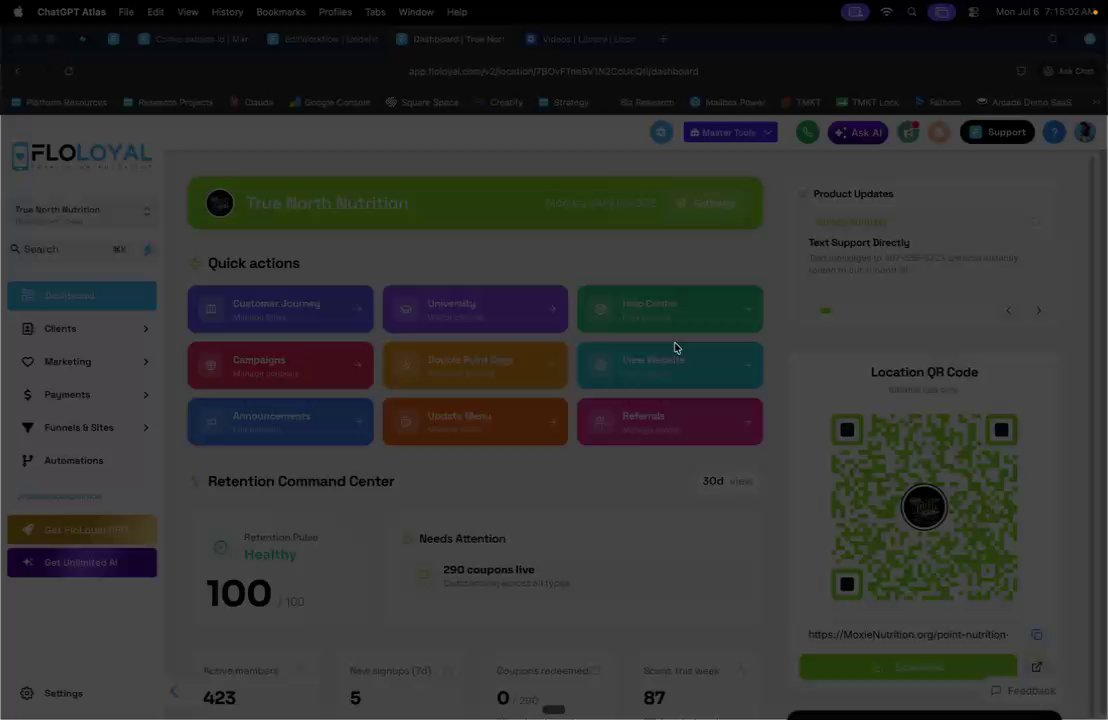Open the Campaigns quick action card
The height and width of the screenshot is (720, 1108).
point(281,365)
